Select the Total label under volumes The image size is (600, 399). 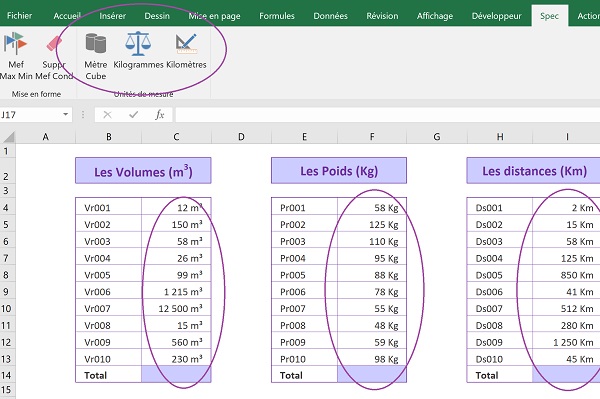tap(109, 375)
